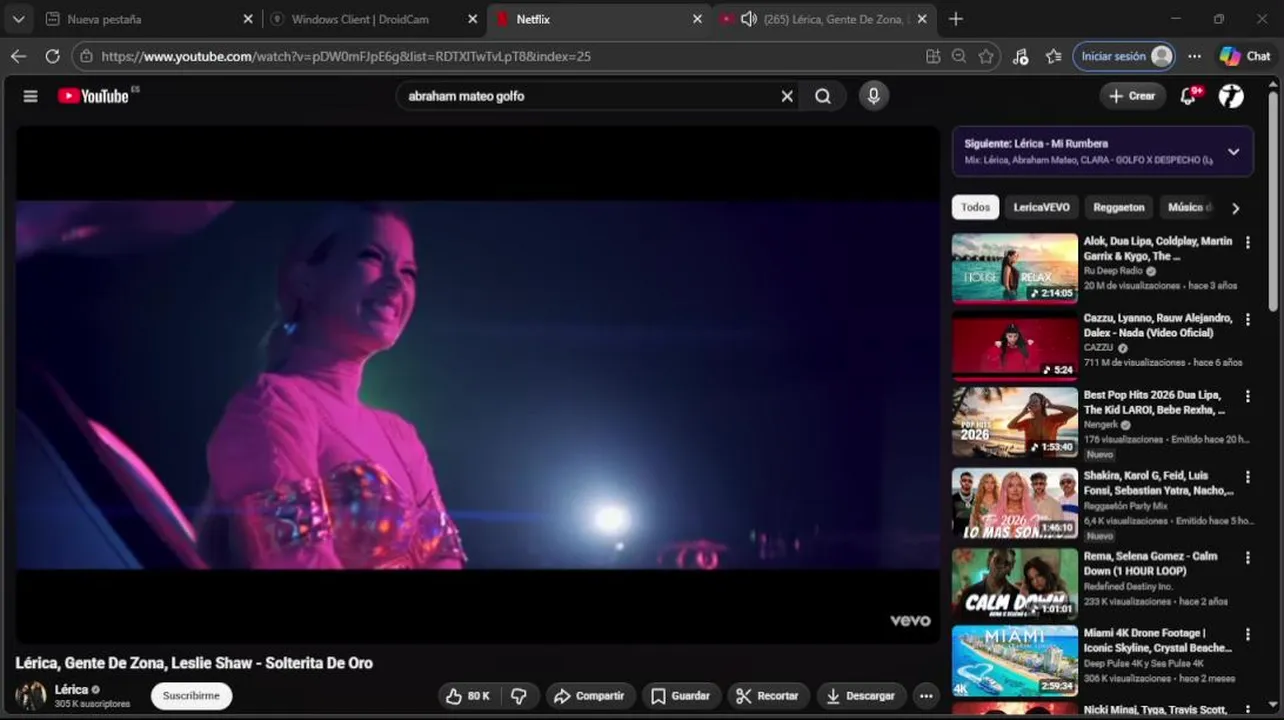Open browser settings and more menu

pyautogui.click(x=1194, y=56)
